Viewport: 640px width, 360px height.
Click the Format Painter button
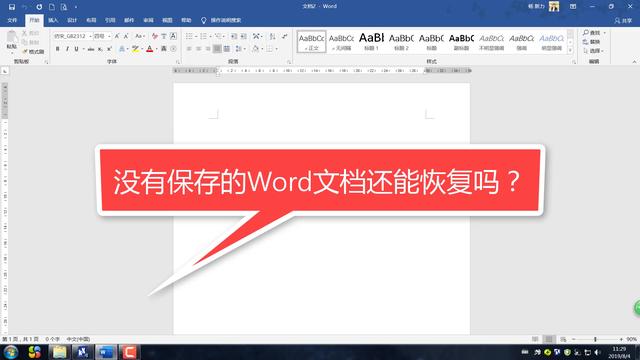[33, 52]
